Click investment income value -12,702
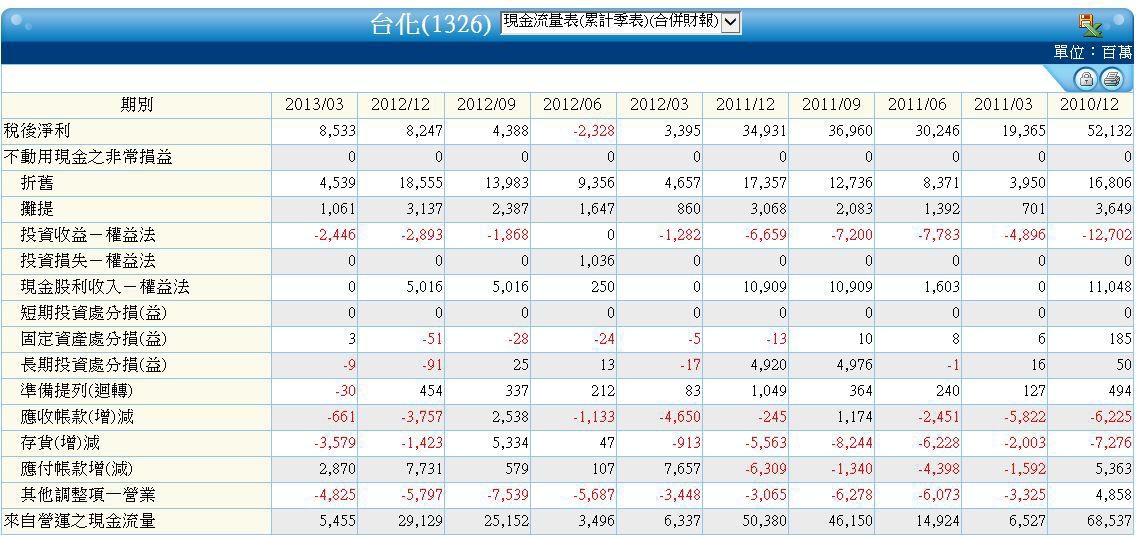This screenshot has height=535, width=1140. click(1106, 236)
